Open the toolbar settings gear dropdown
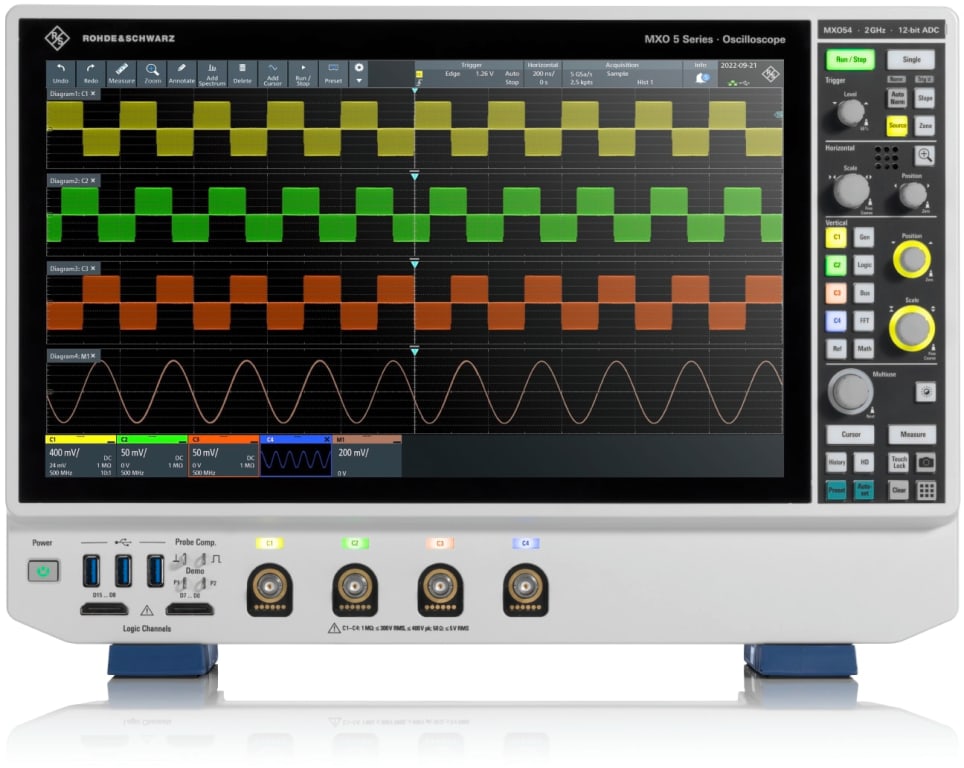 pyautogui.click(x=359, y=73)
